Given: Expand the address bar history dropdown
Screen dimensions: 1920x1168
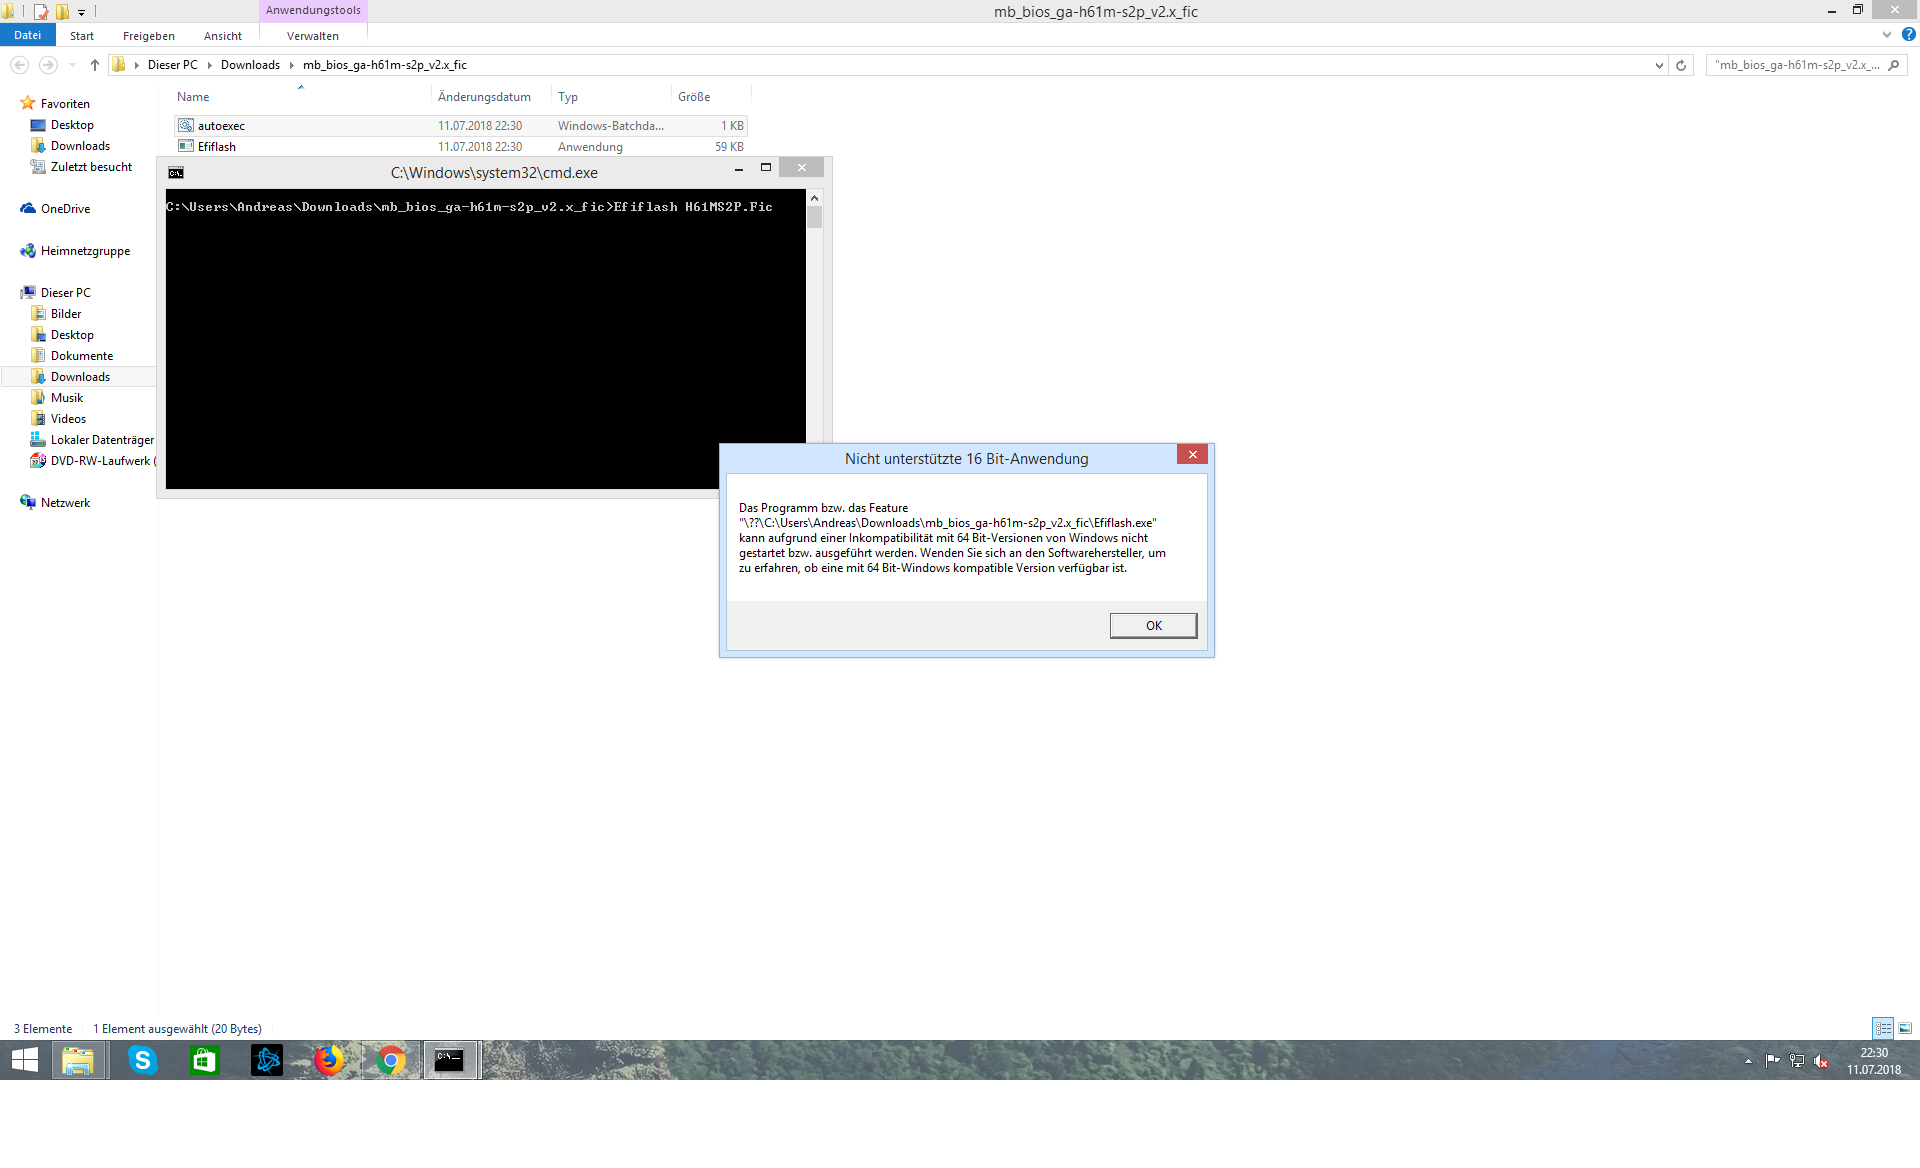Looking at the screenshot, I should tap(1659, 65).
